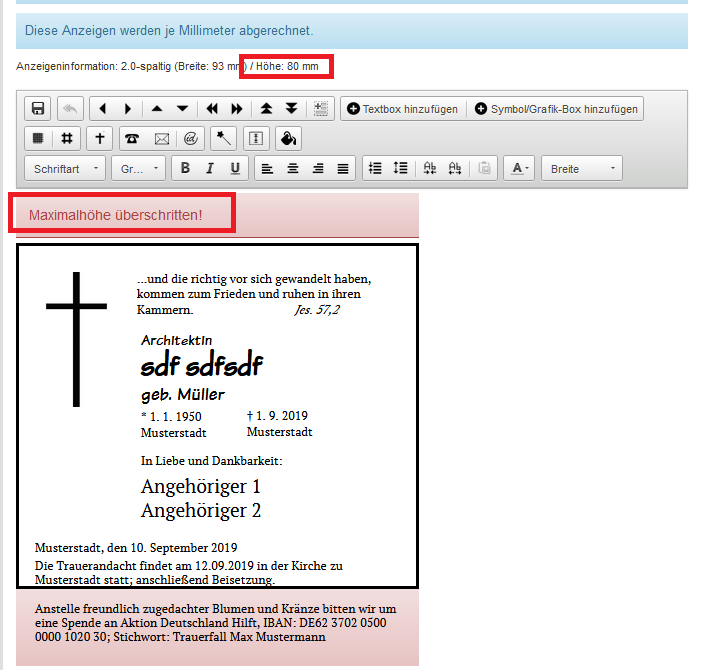Move element left with single left arrow
Image resolution: width=706 pixels, height=670 pixels.
[103, 109]
